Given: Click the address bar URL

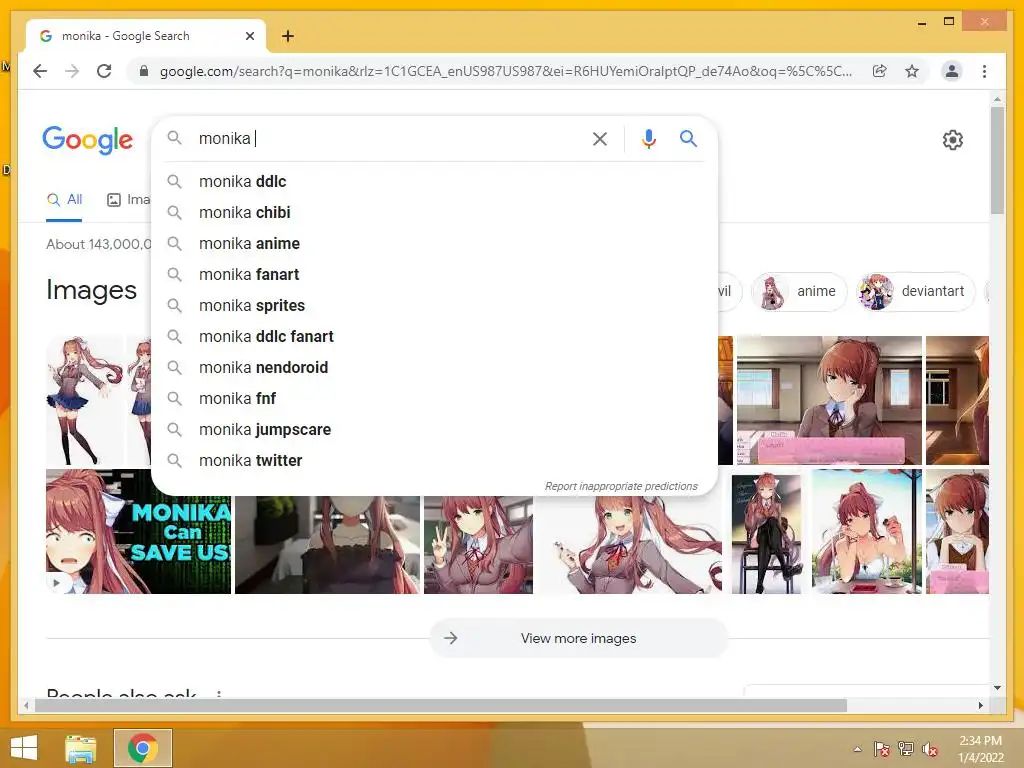Looking at the screenshot, I should click(x=505, y=71).
